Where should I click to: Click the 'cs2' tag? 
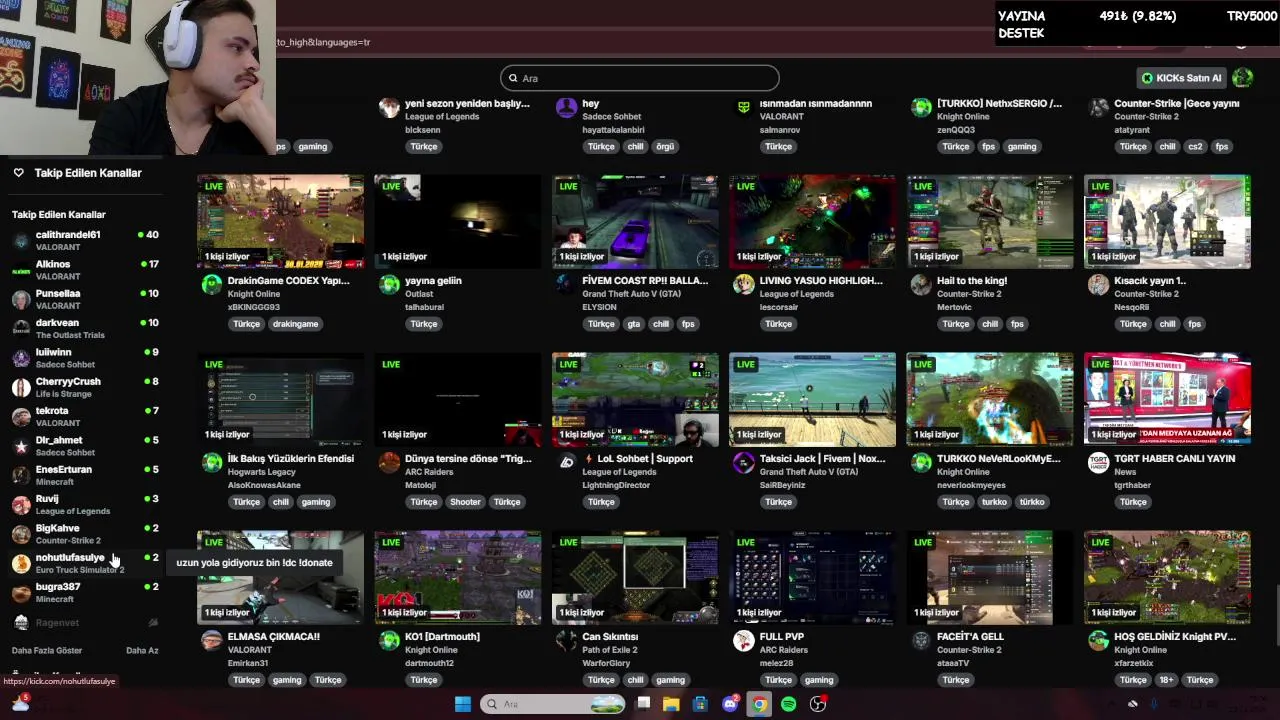1195,147
